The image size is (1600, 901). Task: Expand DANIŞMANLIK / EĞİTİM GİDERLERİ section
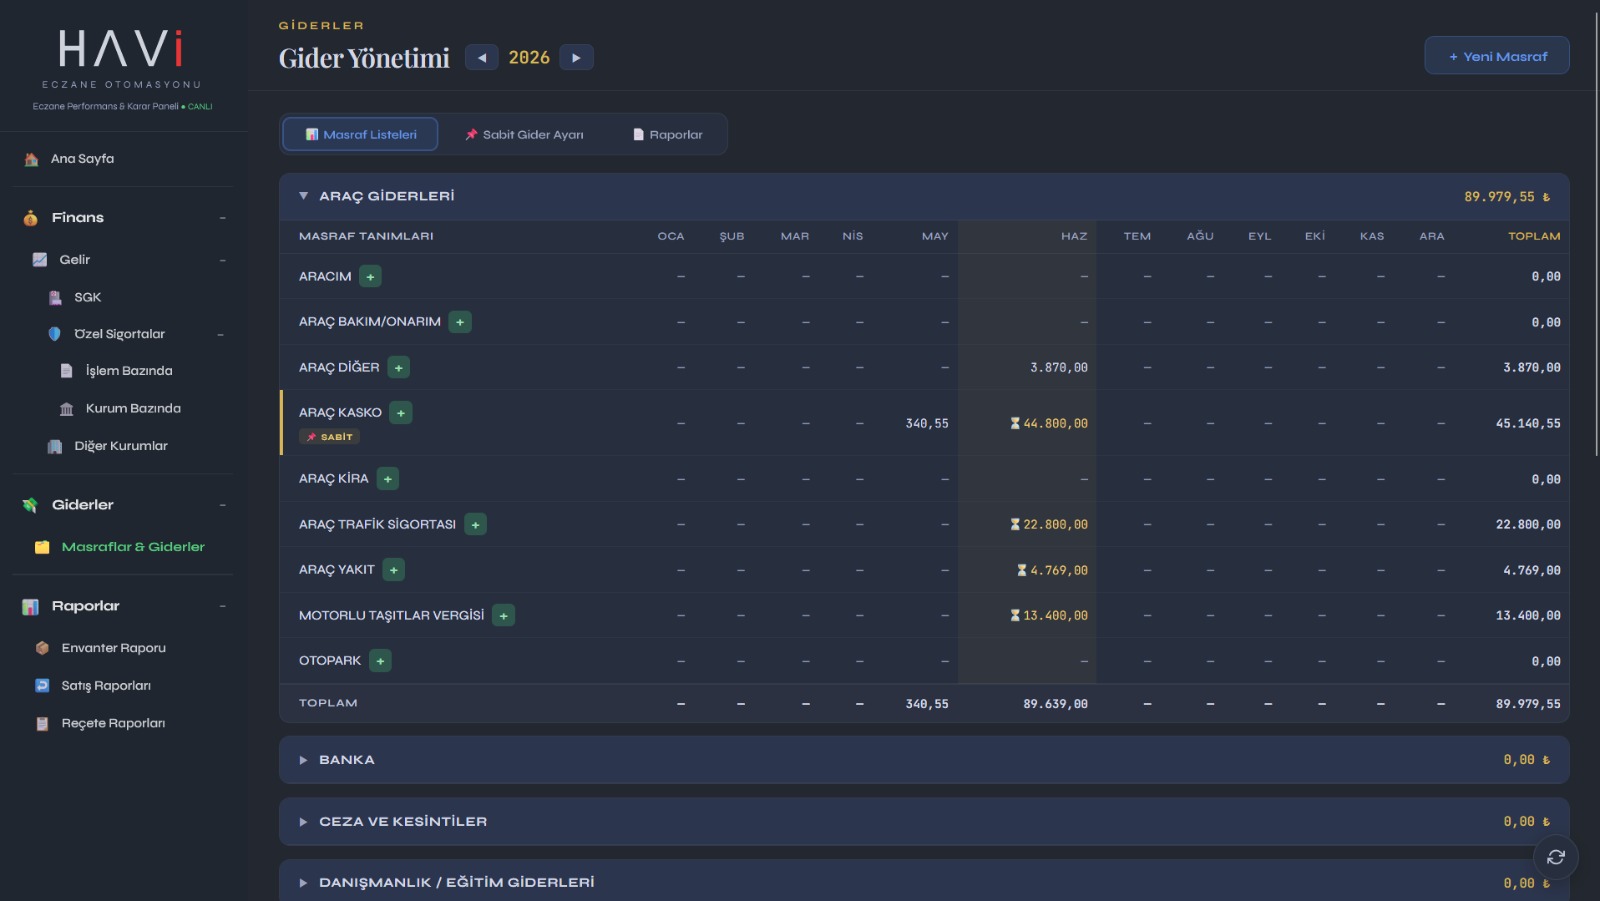pos(303,883)
